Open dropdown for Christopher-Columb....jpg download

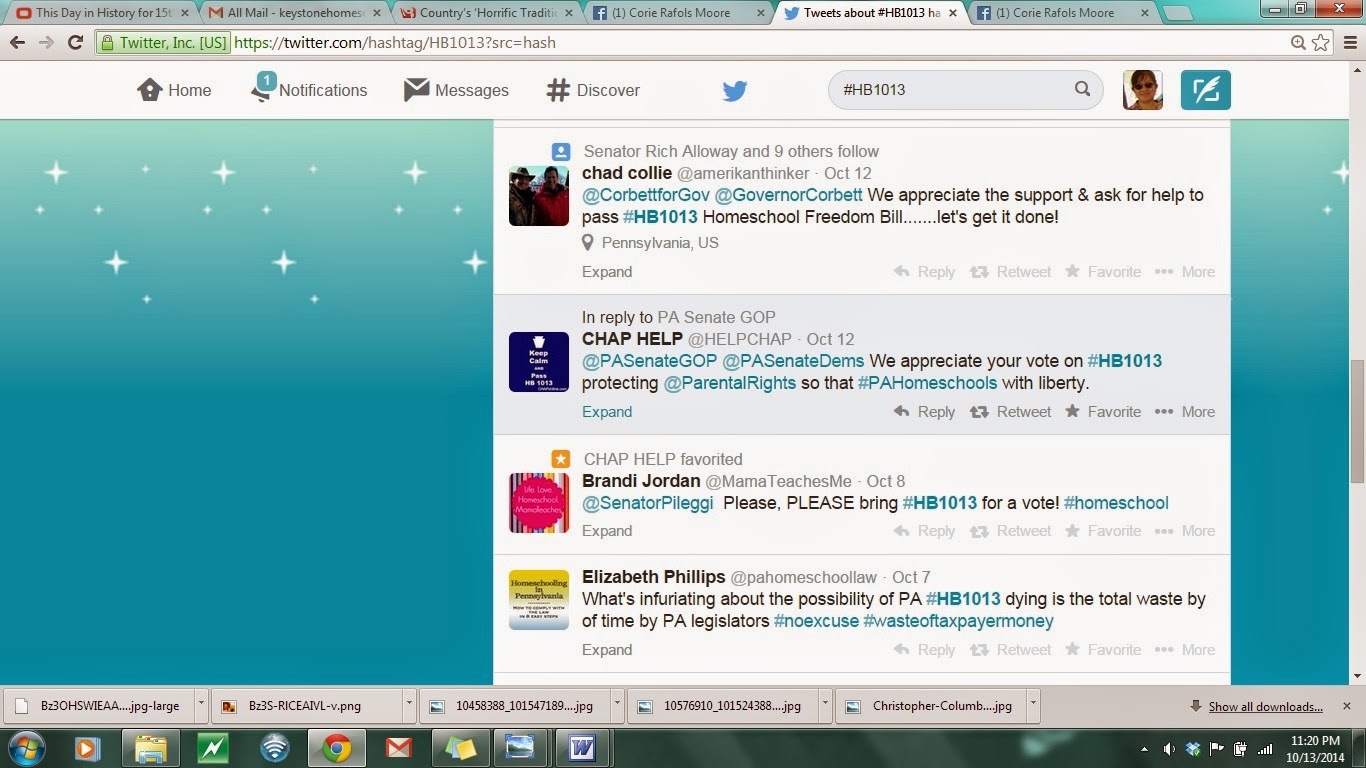(1033, 705)
